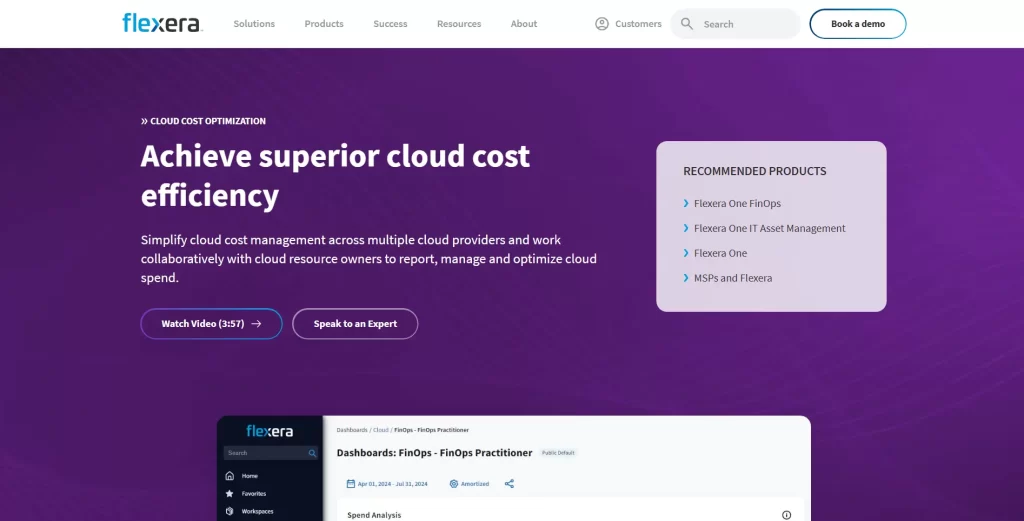Image resolution: width=1024 pixels, height=521 pixels.
Task: Click the Public Default badge
Action: click(558, 452)
